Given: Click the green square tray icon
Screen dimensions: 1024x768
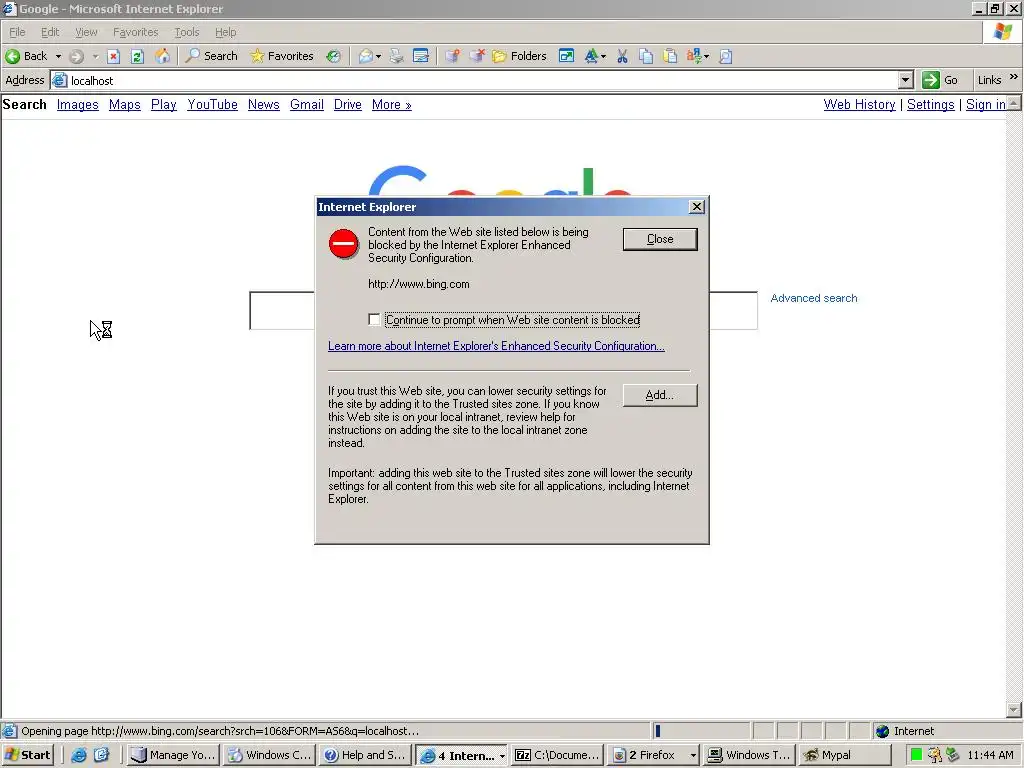Looking at the screenshot, I should (x=916, y=755).
